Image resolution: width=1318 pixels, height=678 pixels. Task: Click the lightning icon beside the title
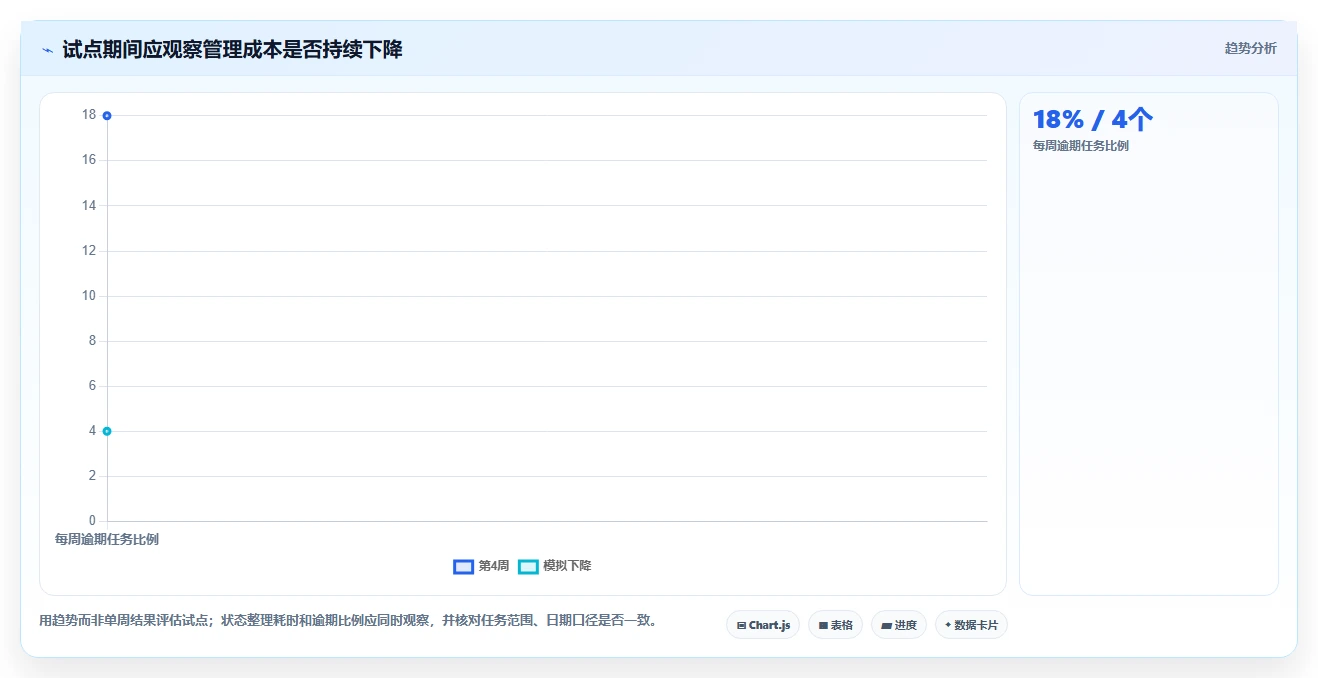(47, 50)
